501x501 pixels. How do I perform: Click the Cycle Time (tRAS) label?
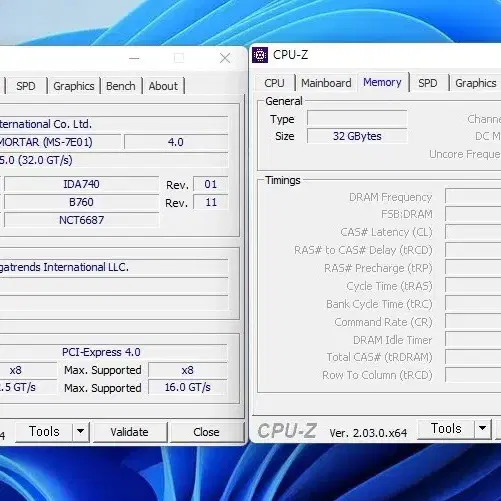389,286
